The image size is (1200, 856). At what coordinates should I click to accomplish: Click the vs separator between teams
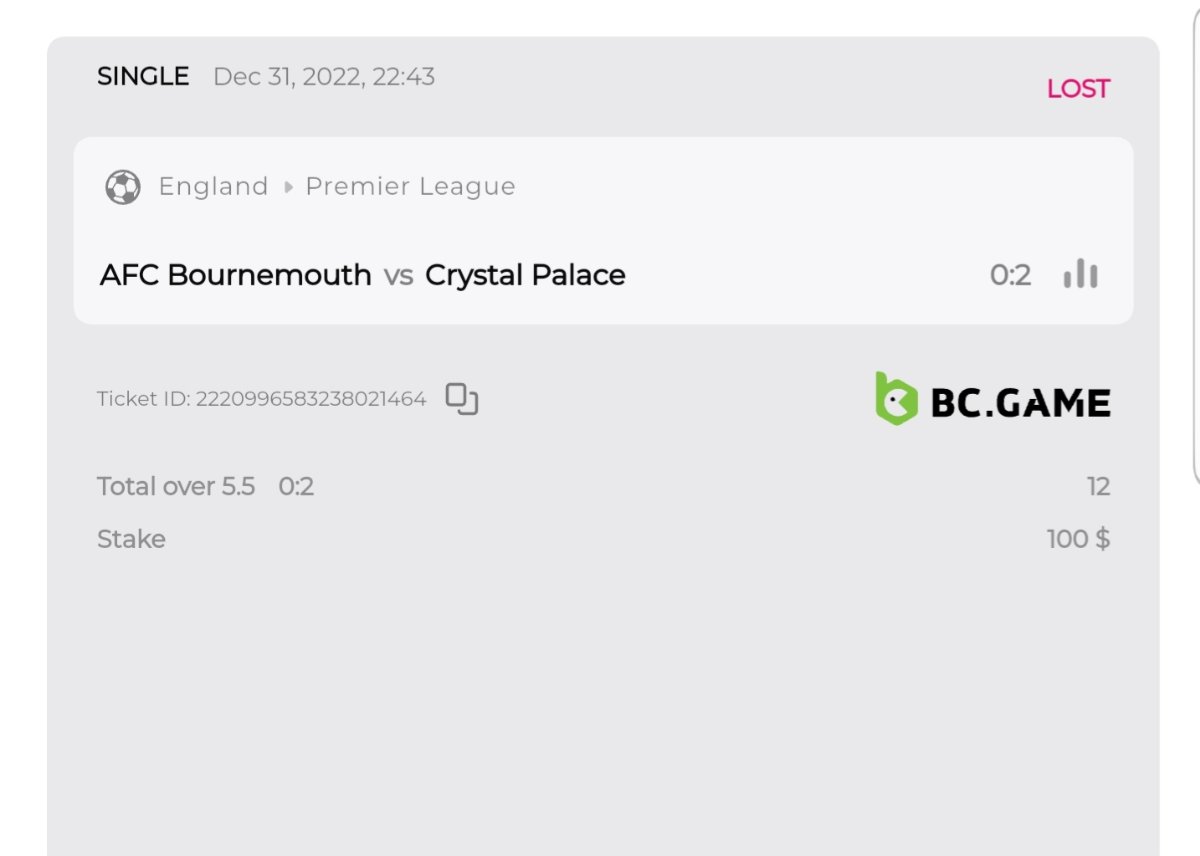(x=398, y=276)
